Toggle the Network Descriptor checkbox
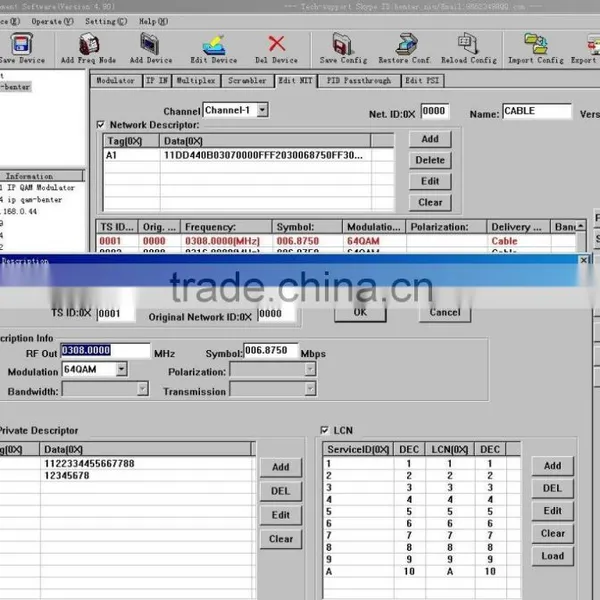This screenshot has height=600, width=600. coord(101,125)
